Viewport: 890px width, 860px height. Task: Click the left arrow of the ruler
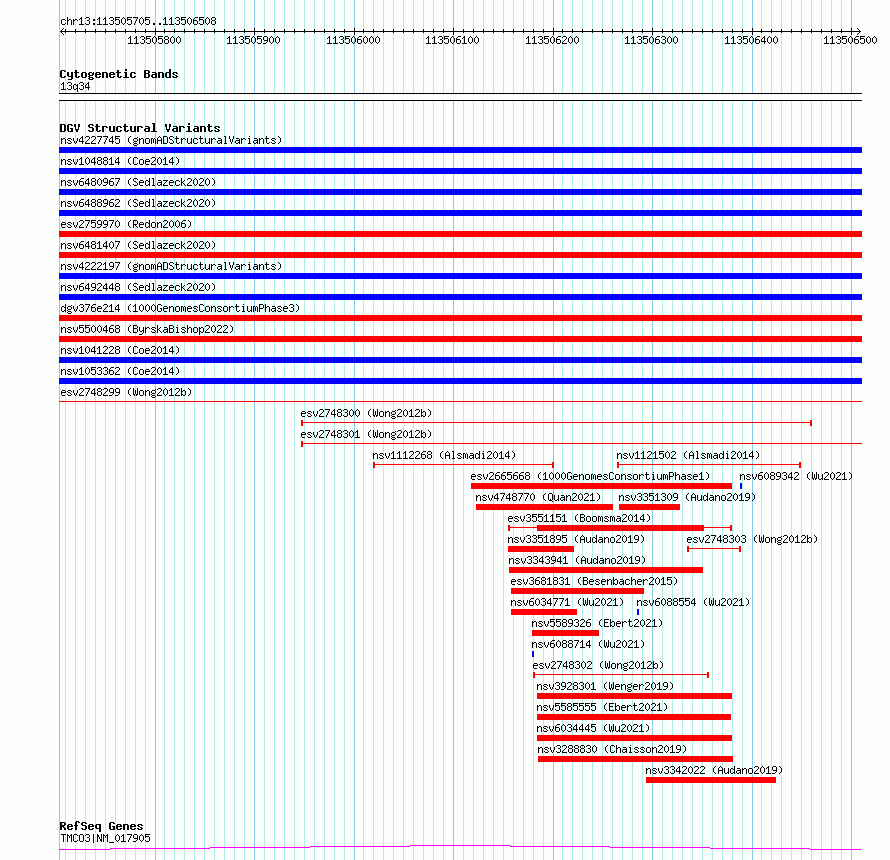62,32
